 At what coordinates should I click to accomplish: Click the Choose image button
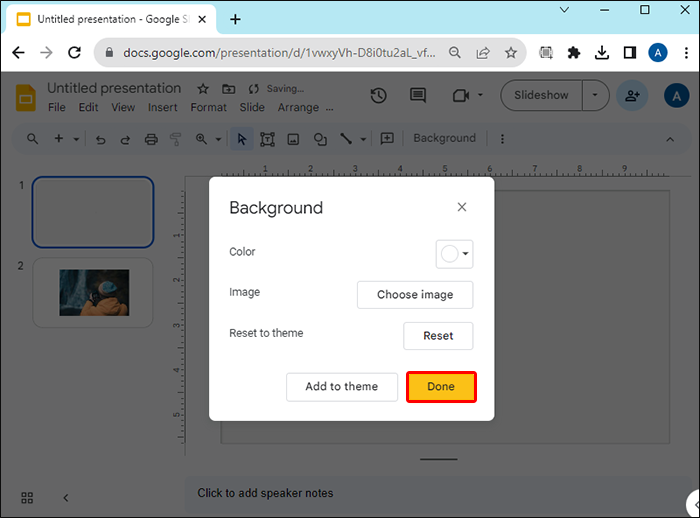pos(415,295)
